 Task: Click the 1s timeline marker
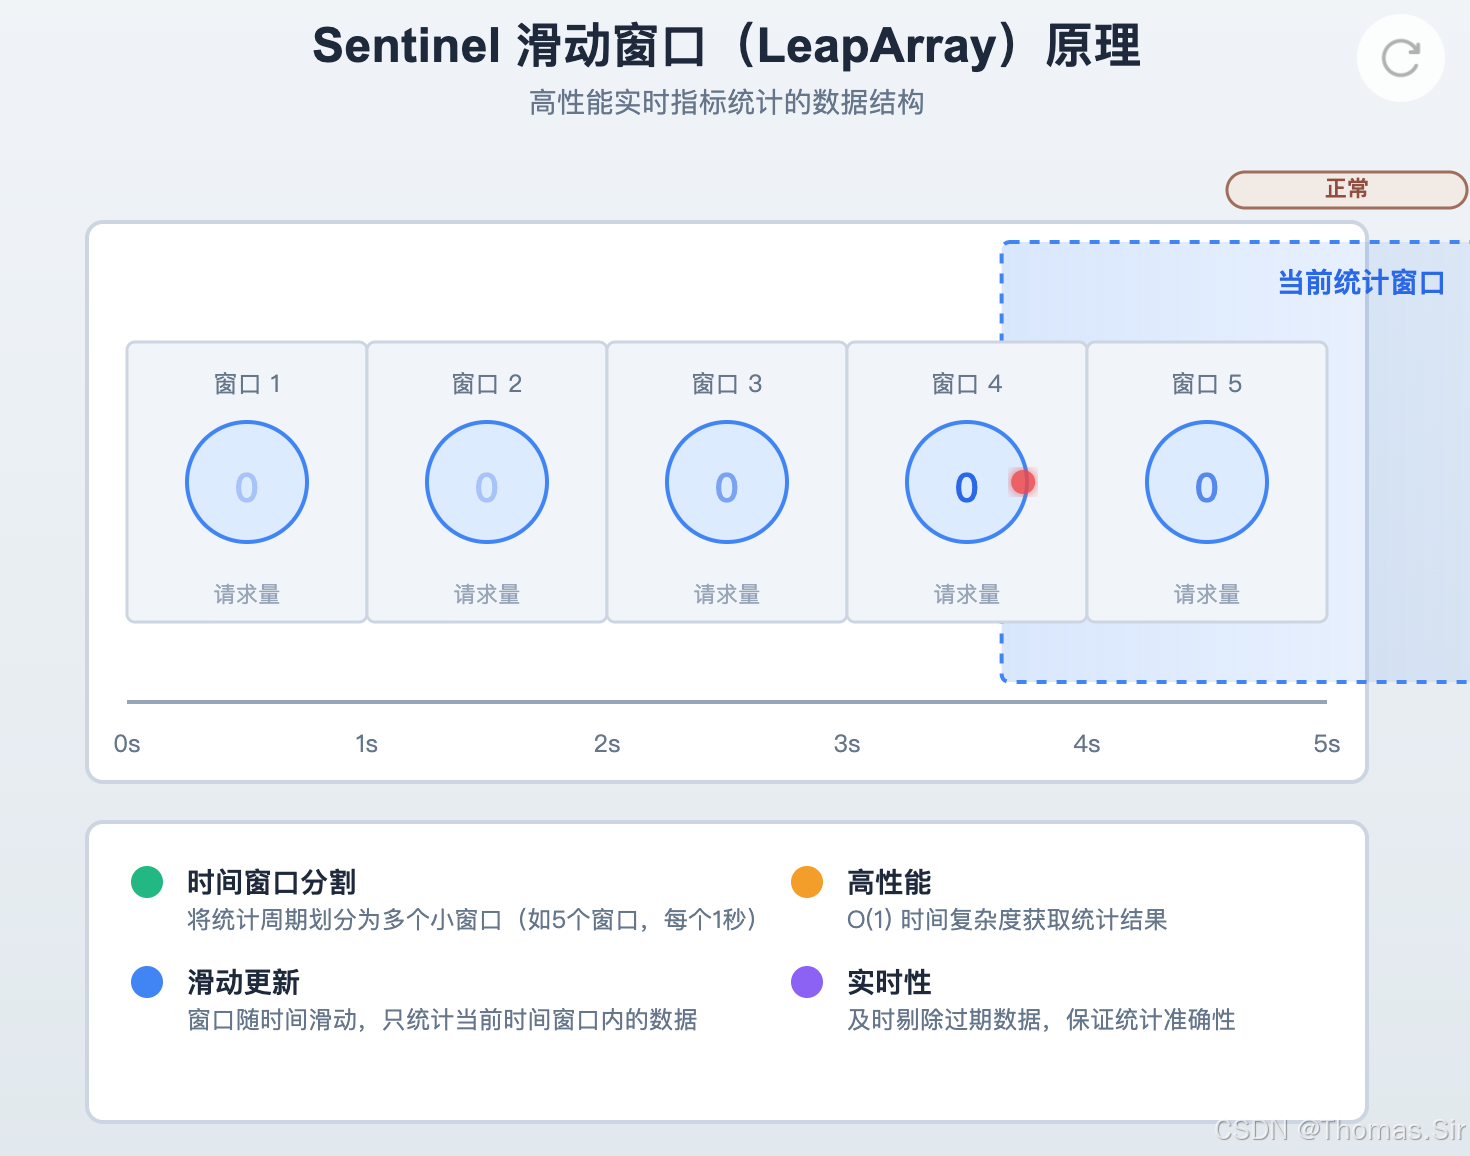pos(367,744)
